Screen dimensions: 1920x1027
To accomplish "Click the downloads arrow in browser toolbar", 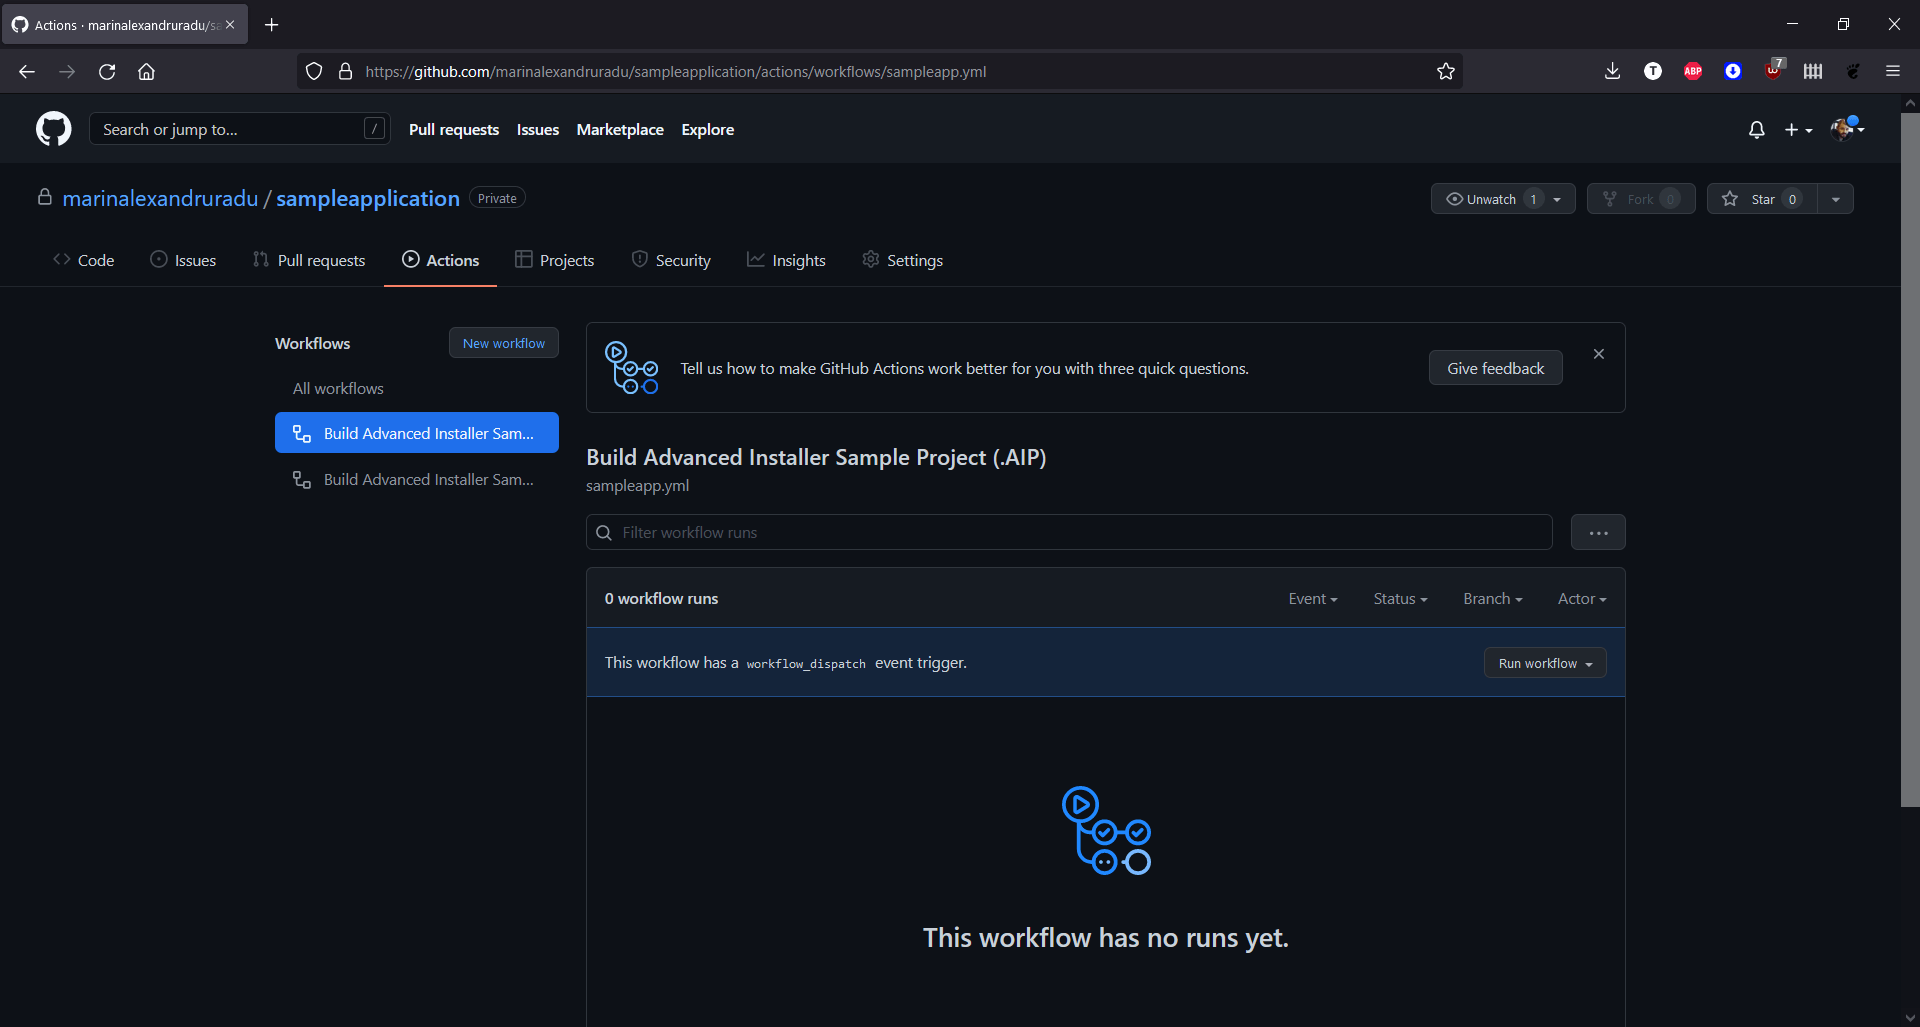I will pos(1612,71).
